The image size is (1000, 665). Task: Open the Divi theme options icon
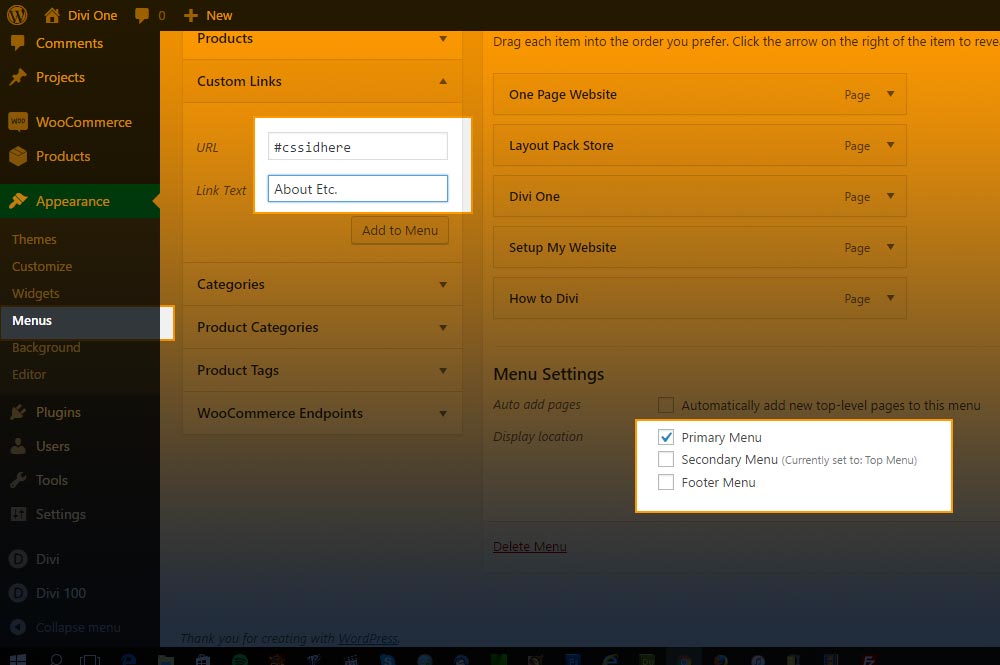click(18, 559)
